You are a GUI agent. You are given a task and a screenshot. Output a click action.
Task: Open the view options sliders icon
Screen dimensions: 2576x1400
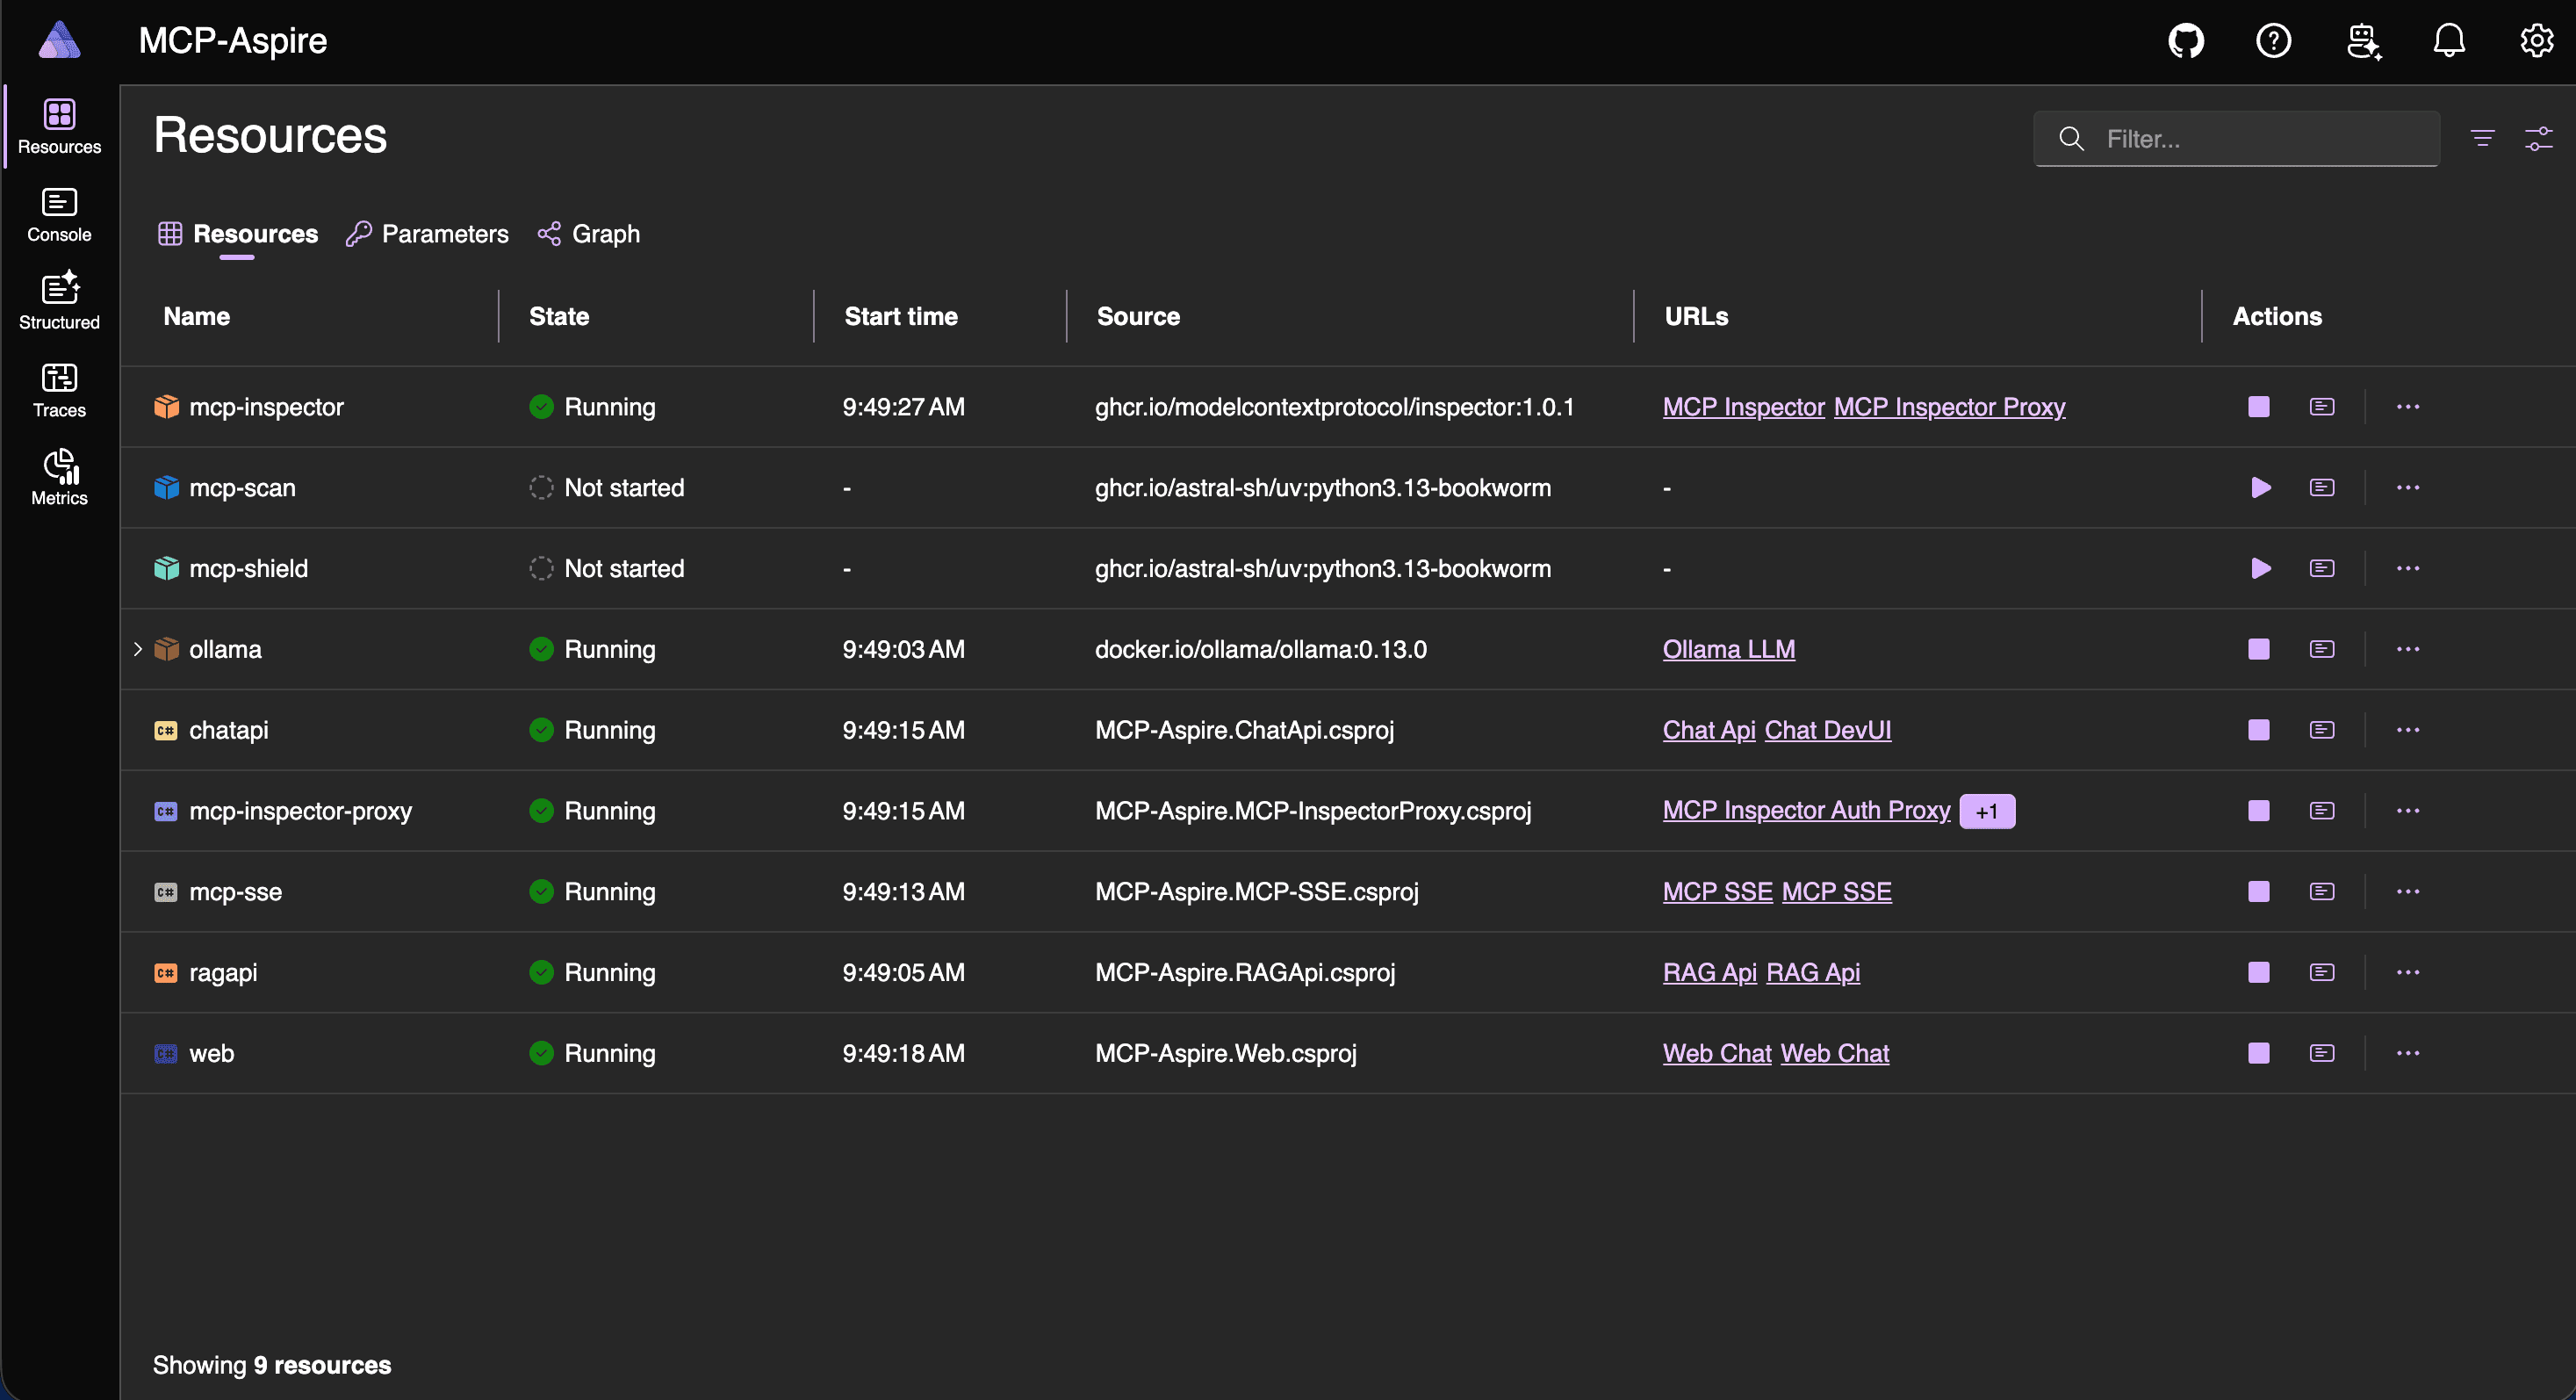click(x=2538, y=138)
